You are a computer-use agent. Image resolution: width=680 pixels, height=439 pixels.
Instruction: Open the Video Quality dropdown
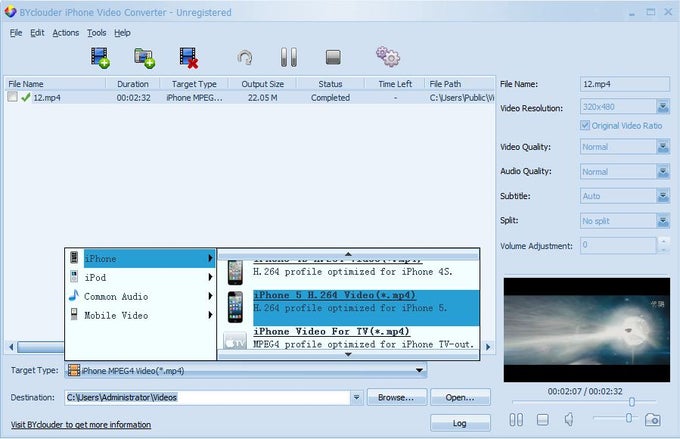(x=663, y=147)
